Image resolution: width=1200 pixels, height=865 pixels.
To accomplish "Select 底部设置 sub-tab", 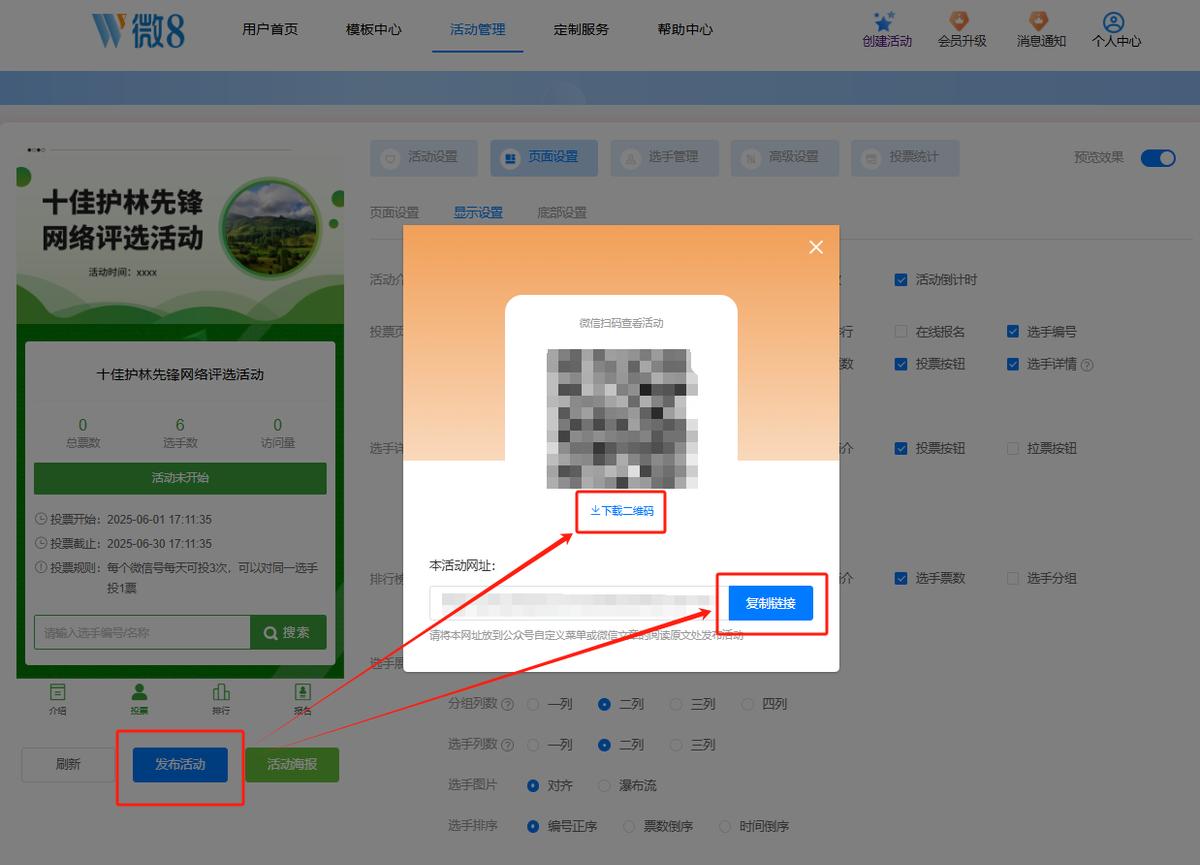I will point(562,213).
